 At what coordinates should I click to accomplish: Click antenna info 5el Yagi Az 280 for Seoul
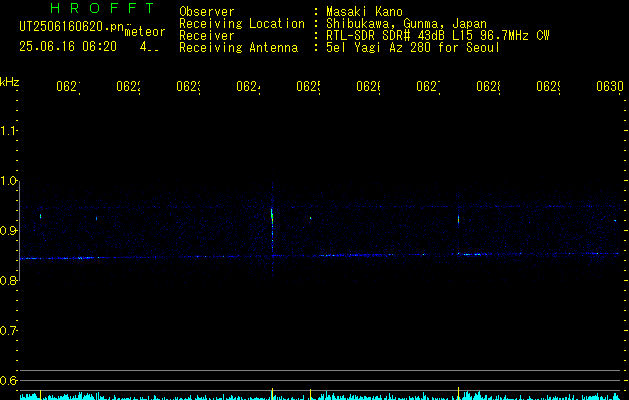coord(413,48)
